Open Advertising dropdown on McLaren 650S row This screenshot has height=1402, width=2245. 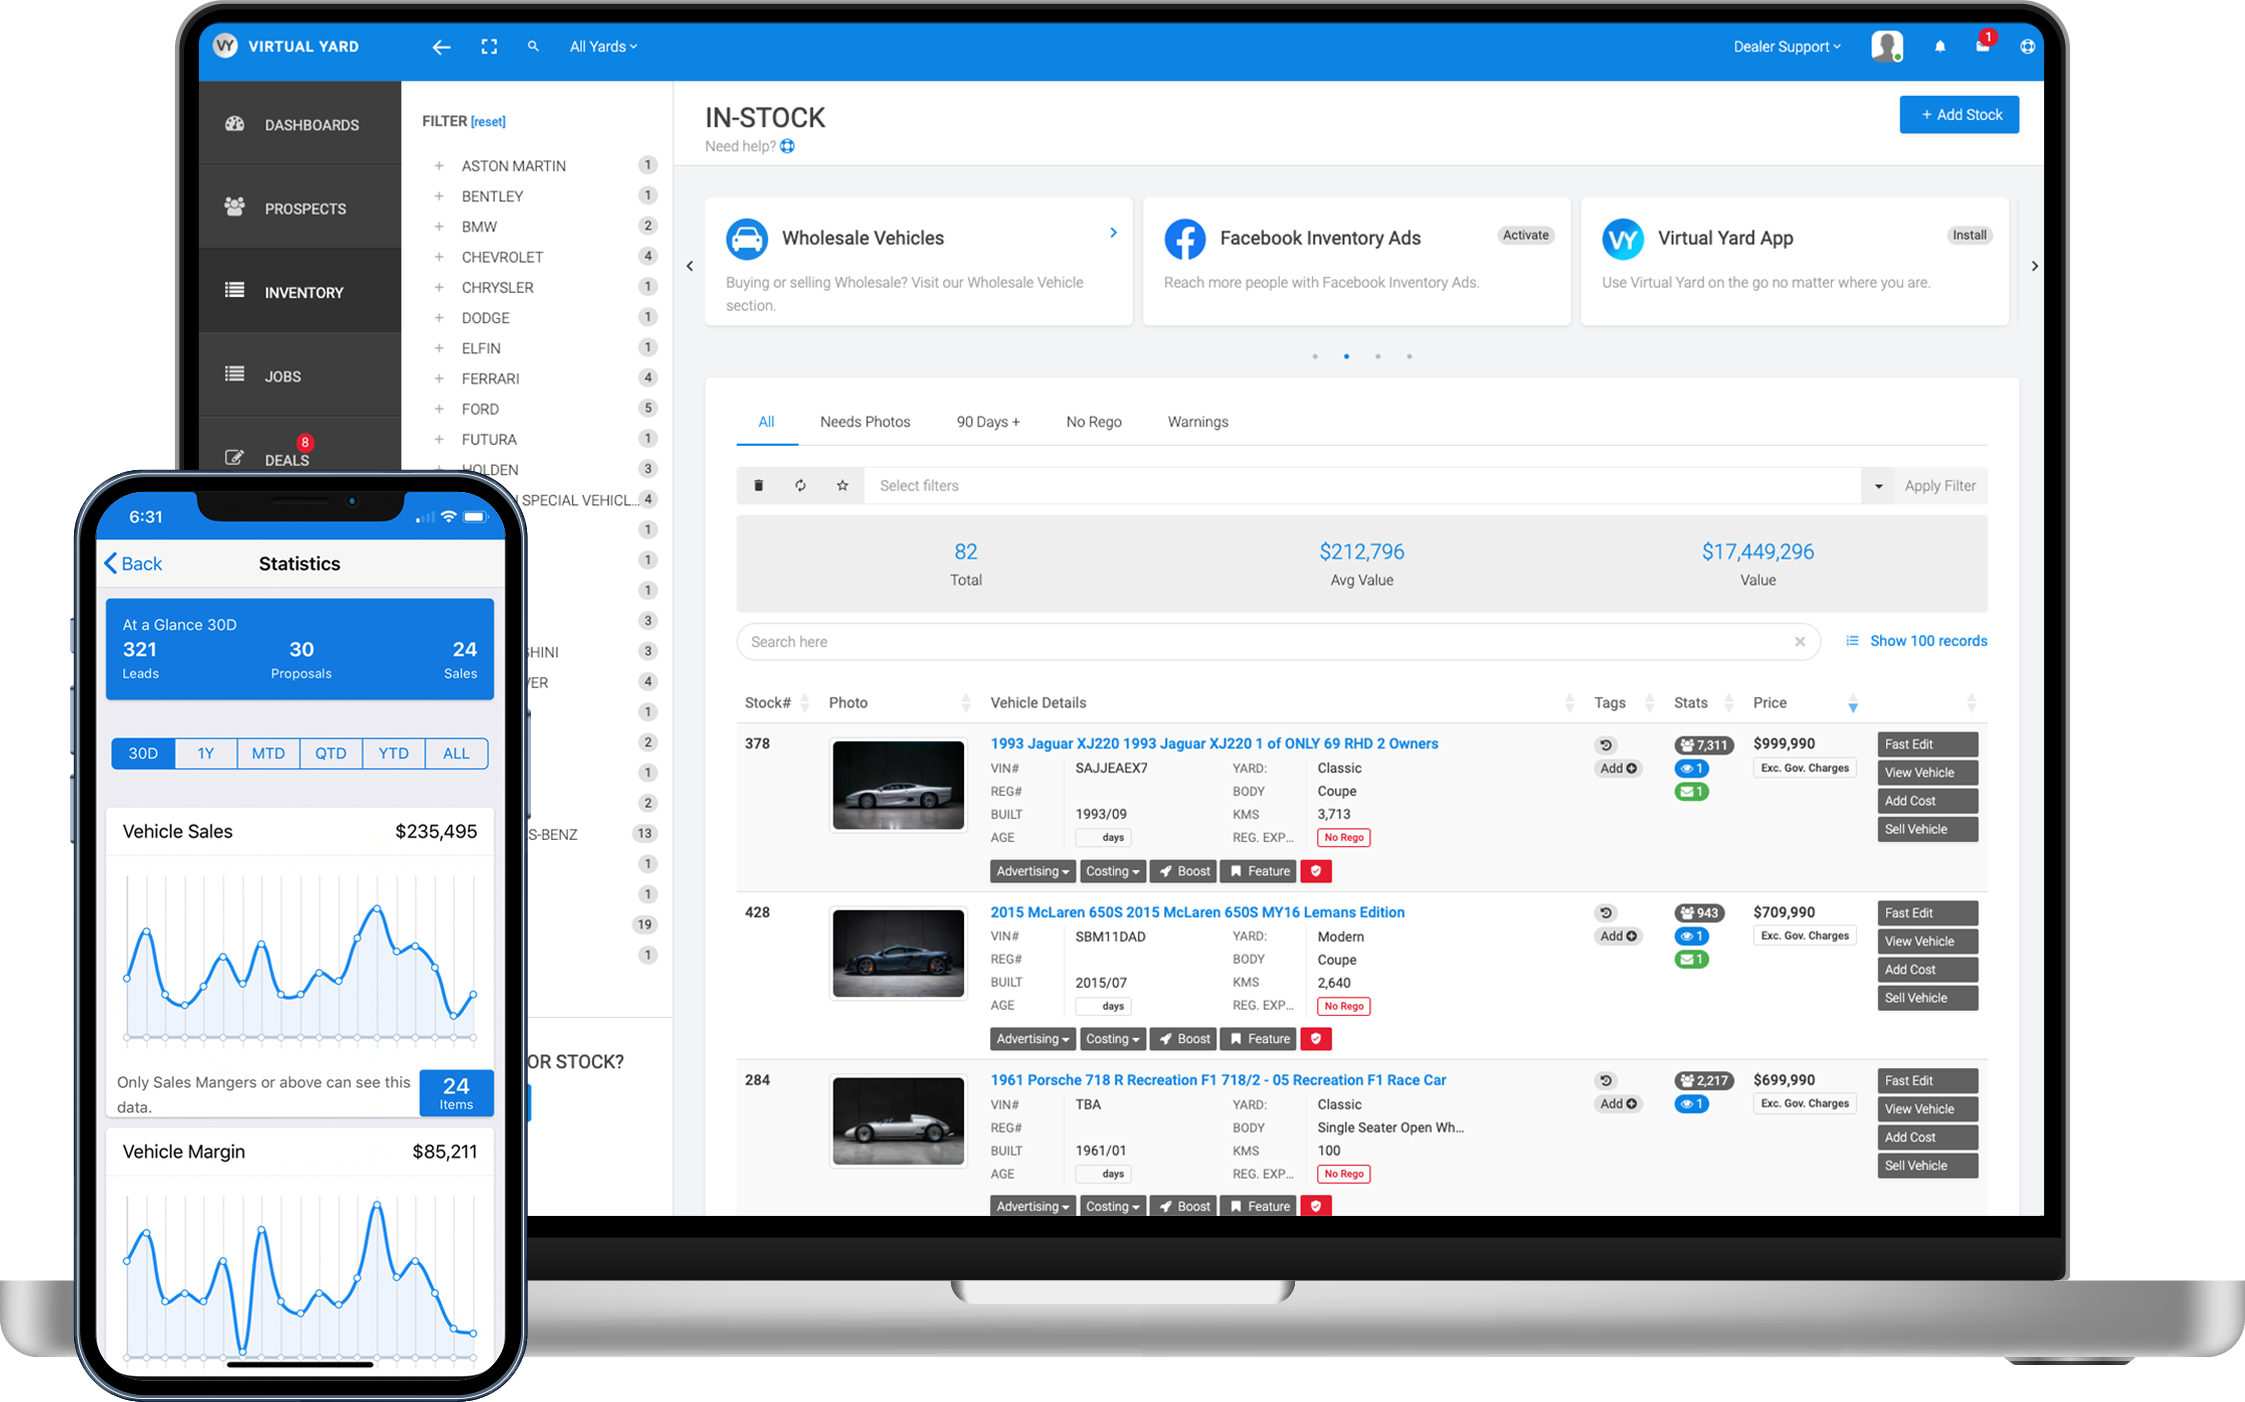tap(1032, 1039)
